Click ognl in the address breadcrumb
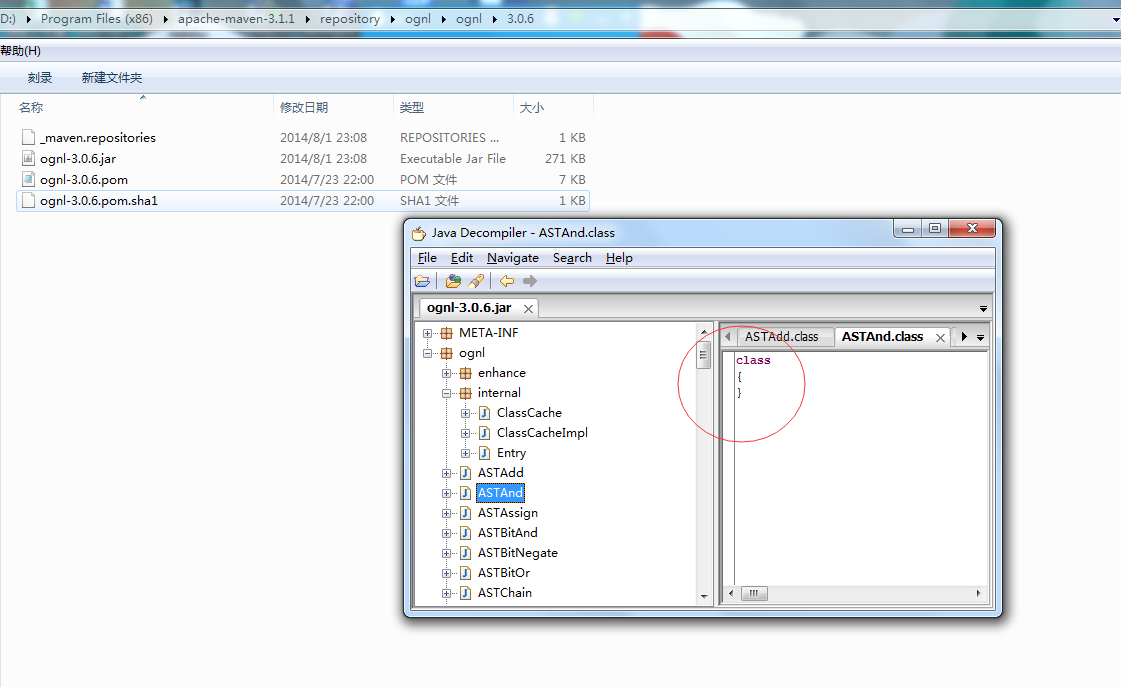Screen dimensions: 1121x687 click(x=418, y=18)
